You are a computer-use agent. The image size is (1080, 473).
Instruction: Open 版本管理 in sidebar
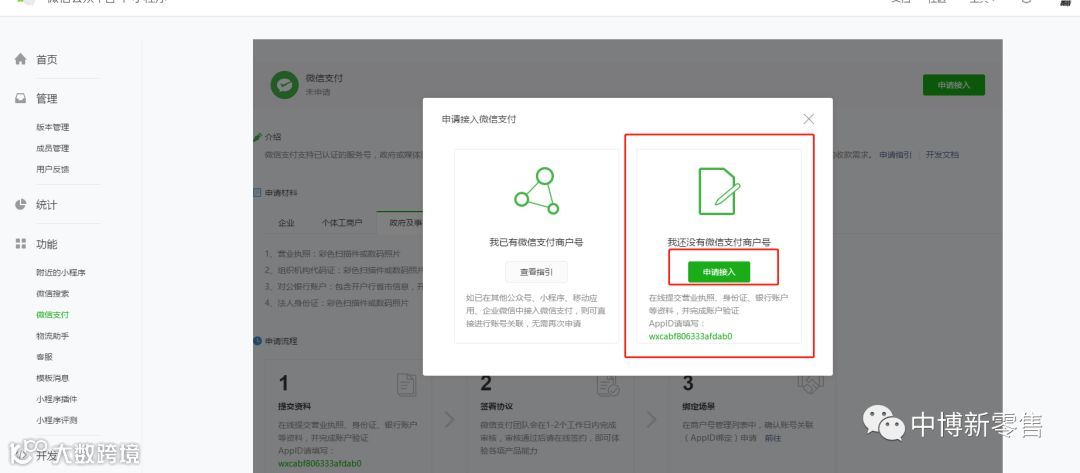click(x=52, y=127)
